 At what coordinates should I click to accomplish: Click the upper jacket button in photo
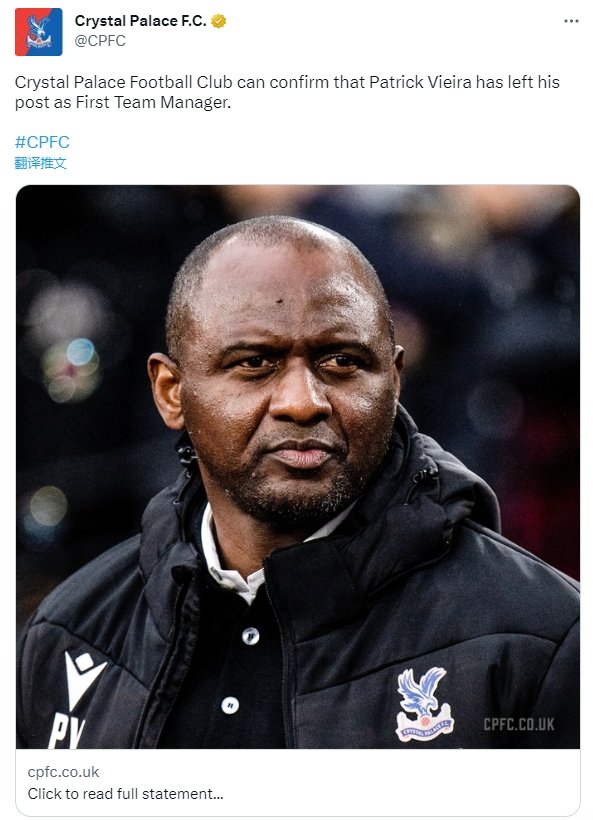point(250,635)
